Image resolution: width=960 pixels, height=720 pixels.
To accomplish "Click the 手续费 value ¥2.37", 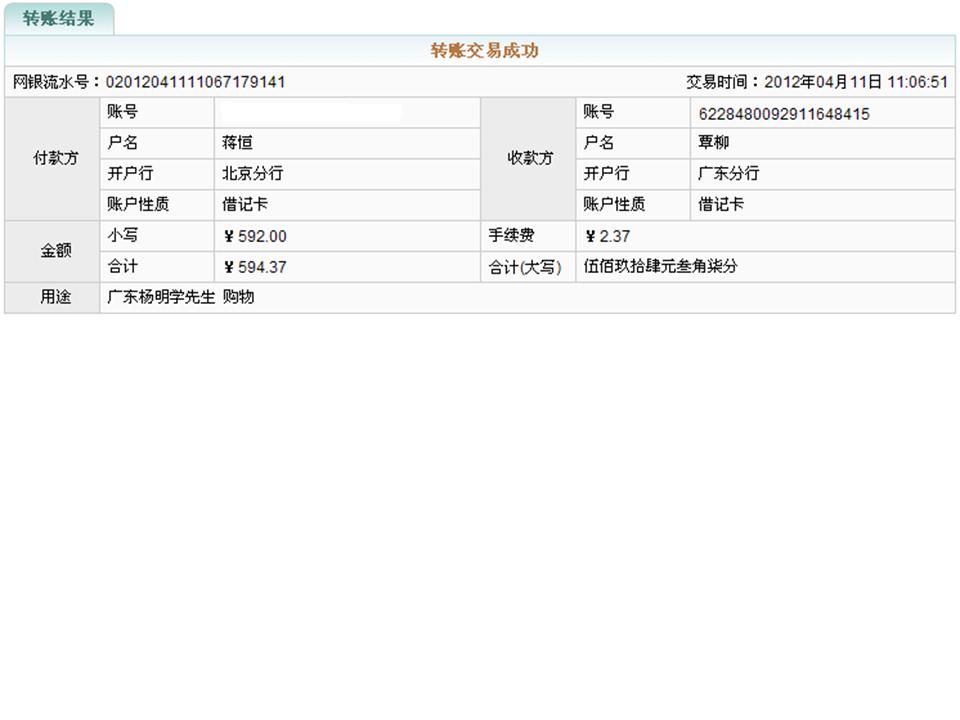I will (x=607, y=236).
